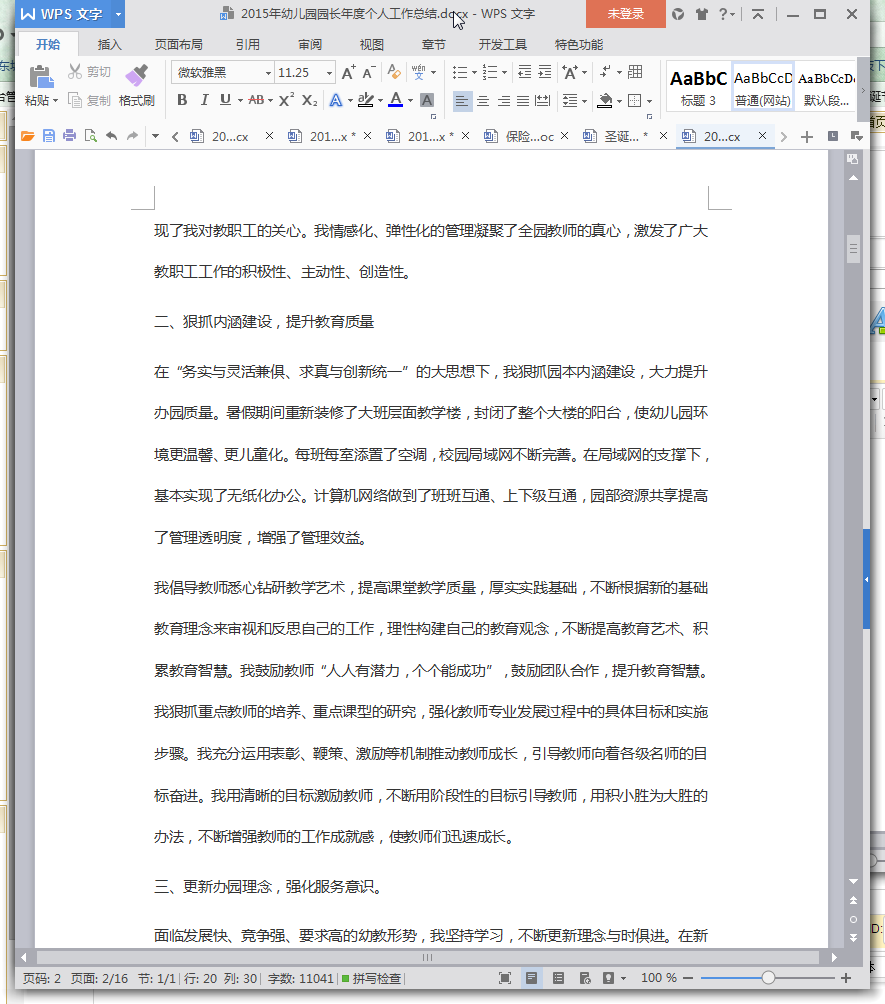Decrease font size with the A- icon
This screenshot has width=885, height=1004.
(x=368, y=72)
